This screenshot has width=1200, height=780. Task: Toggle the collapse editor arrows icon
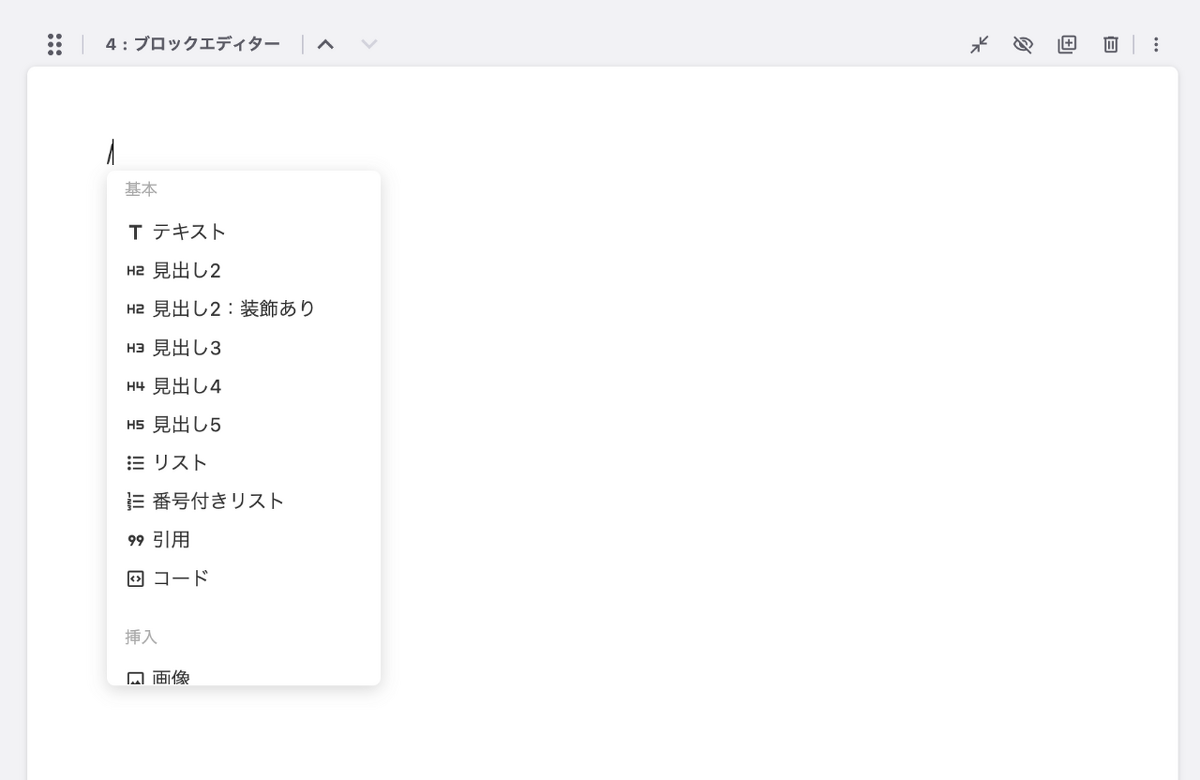pyautogui.click(x=978, y=44)
